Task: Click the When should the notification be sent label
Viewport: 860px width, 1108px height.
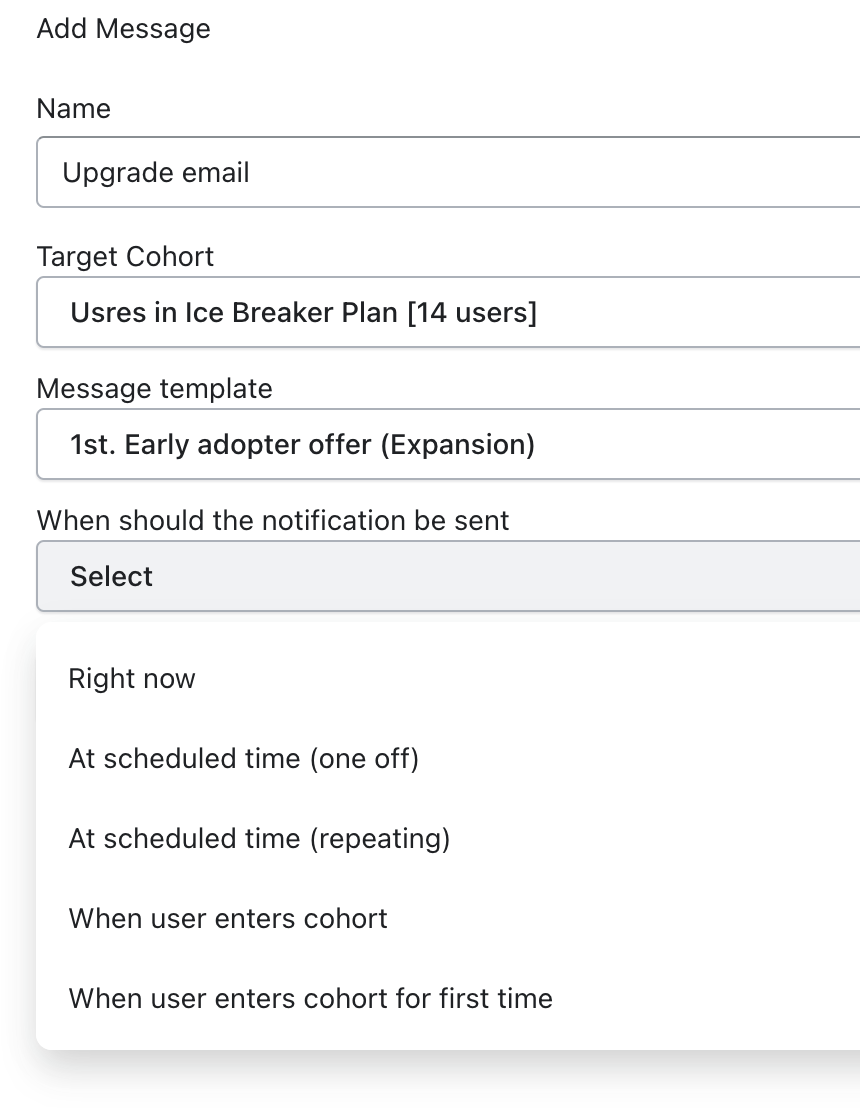Action: click(272, 520)
